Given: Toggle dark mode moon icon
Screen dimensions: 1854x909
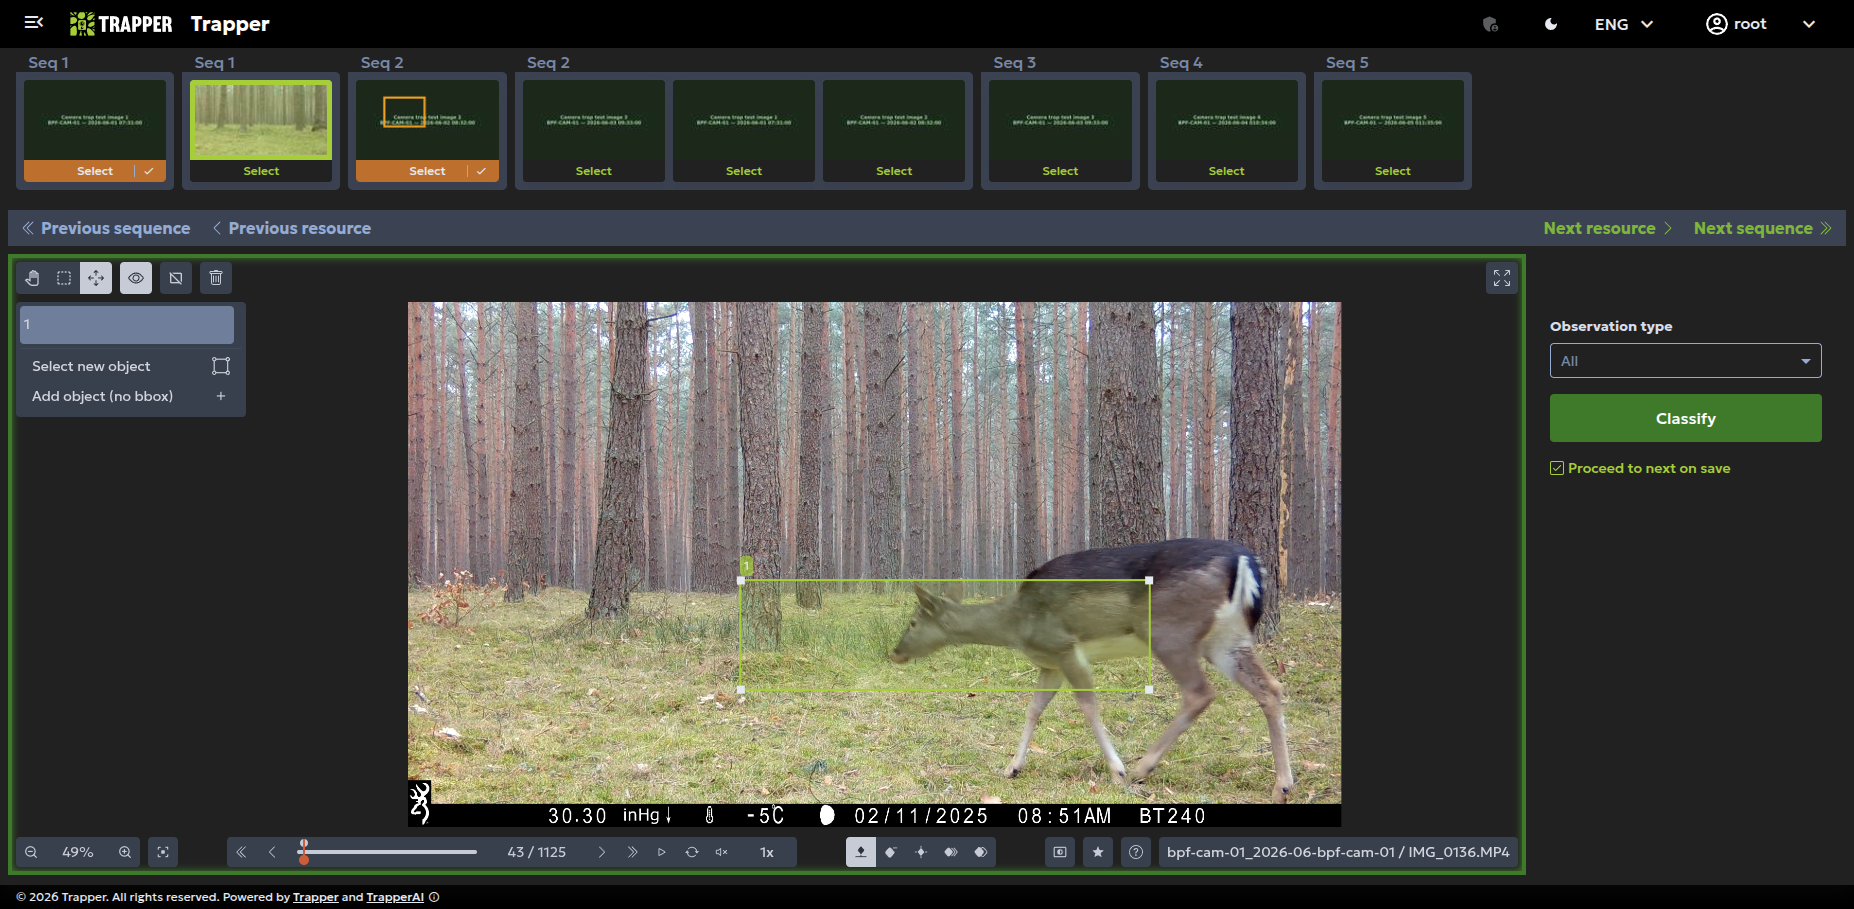Looking at the screenshot, I should point(1551,24).
